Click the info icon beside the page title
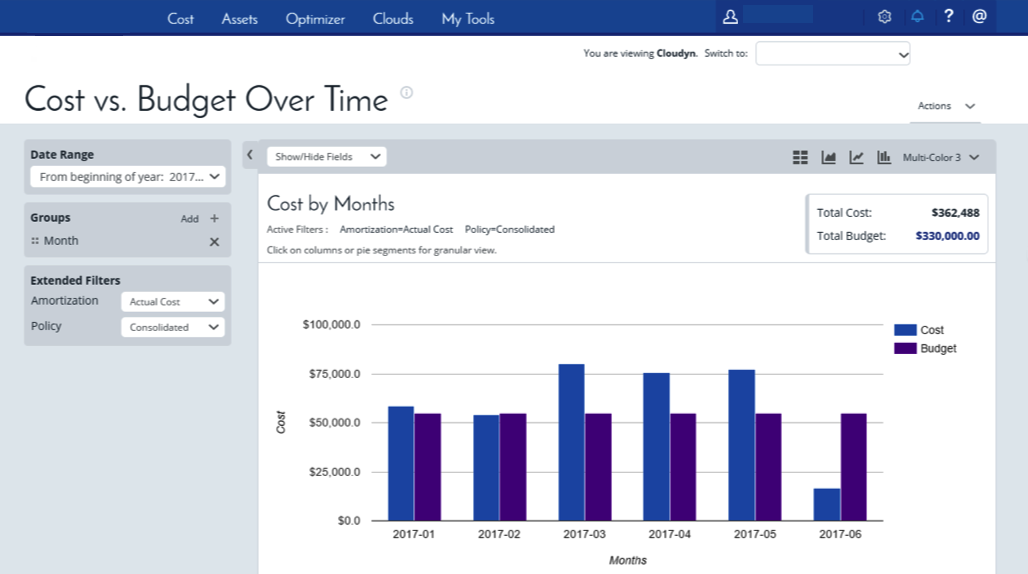Image resolution: width=1028 pixels, height=574 pixels. (407, 93)
